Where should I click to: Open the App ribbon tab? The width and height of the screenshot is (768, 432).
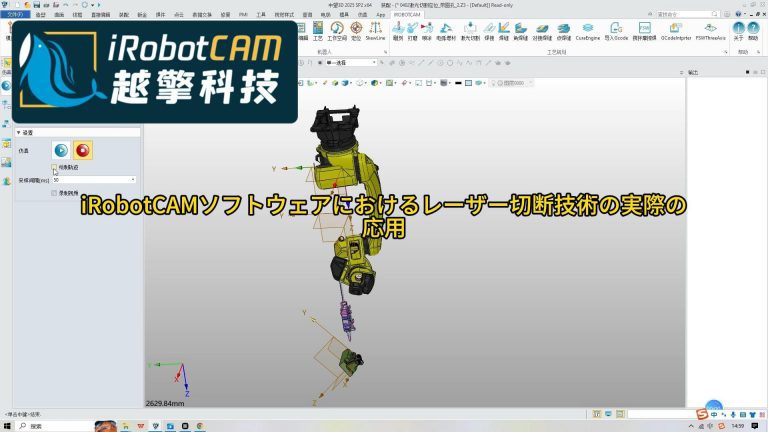[x=381, y=15]
